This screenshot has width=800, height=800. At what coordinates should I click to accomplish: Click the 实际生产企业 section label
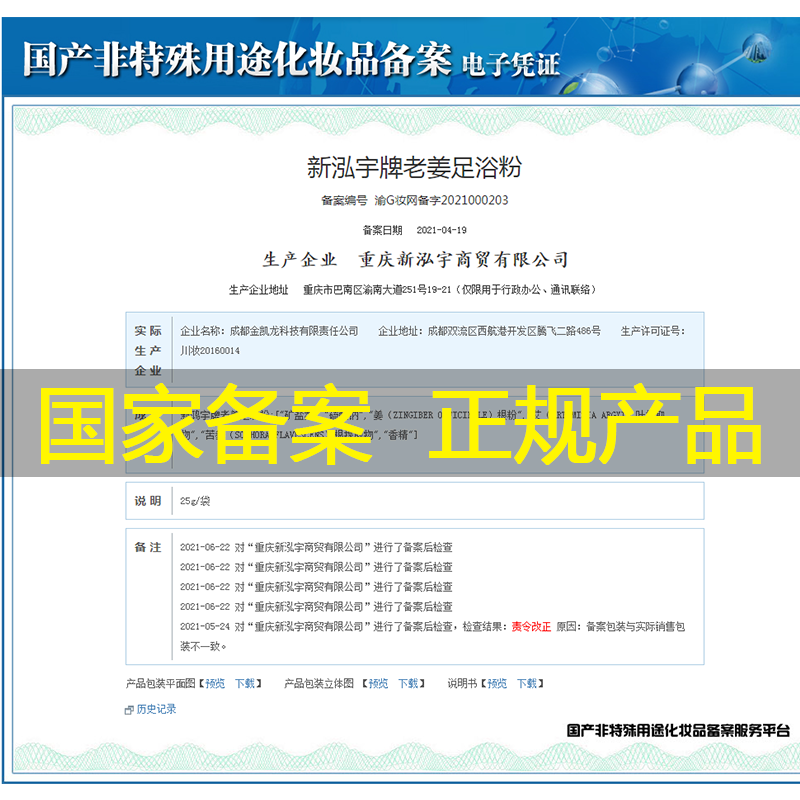point(148,351)
